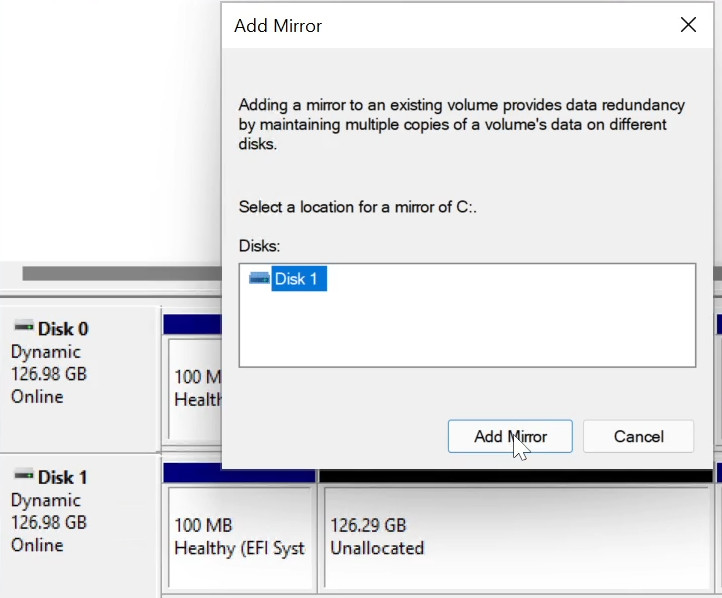Click the Disk 1 drive icon in Disks list
The width and height of the screenshot is (722, 598).
tap(259, 279)
